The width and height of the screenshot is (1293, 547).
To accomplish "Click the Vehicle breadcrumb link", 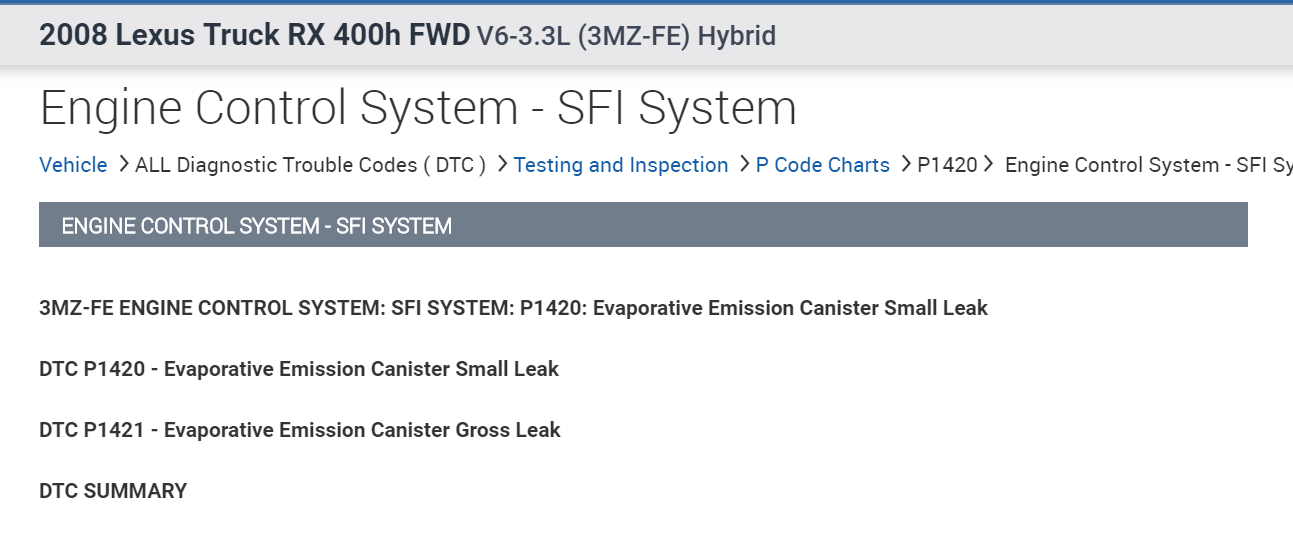I will pyautogui.click(x=73, y=165).
